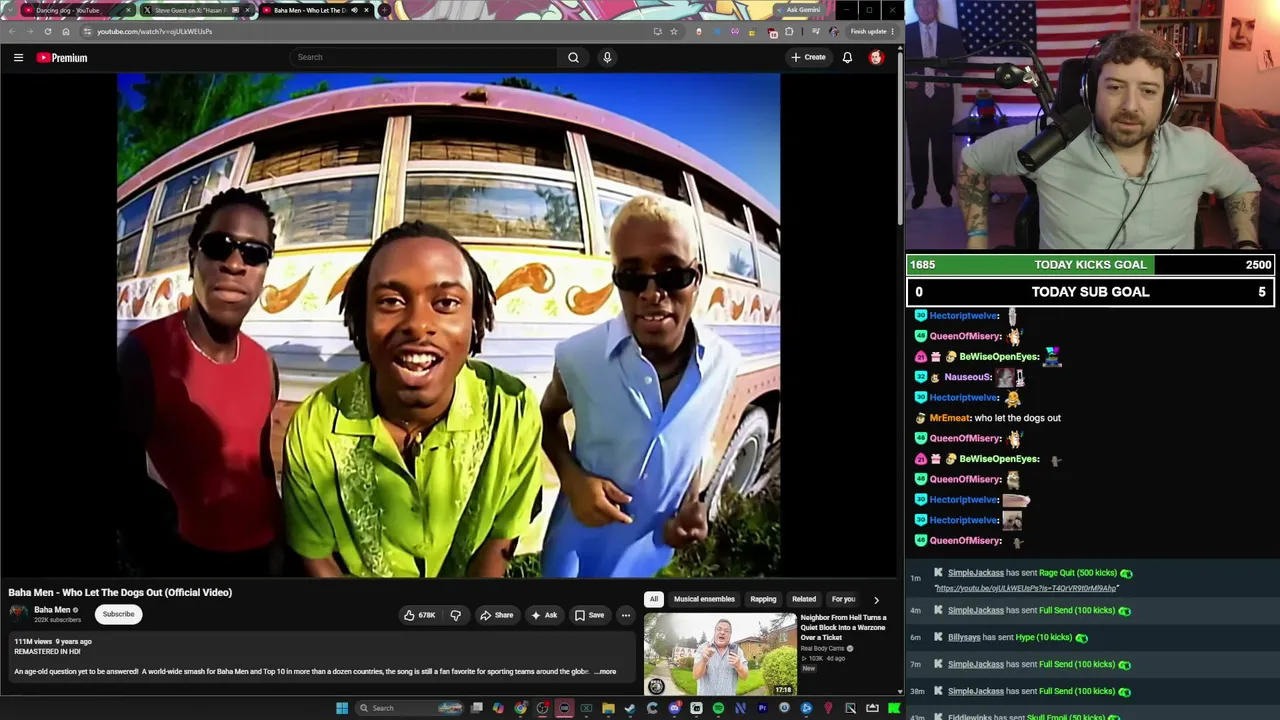Open the Baha Men channel avatar
The image size is (1280, 720).
(x=18, y=613)
